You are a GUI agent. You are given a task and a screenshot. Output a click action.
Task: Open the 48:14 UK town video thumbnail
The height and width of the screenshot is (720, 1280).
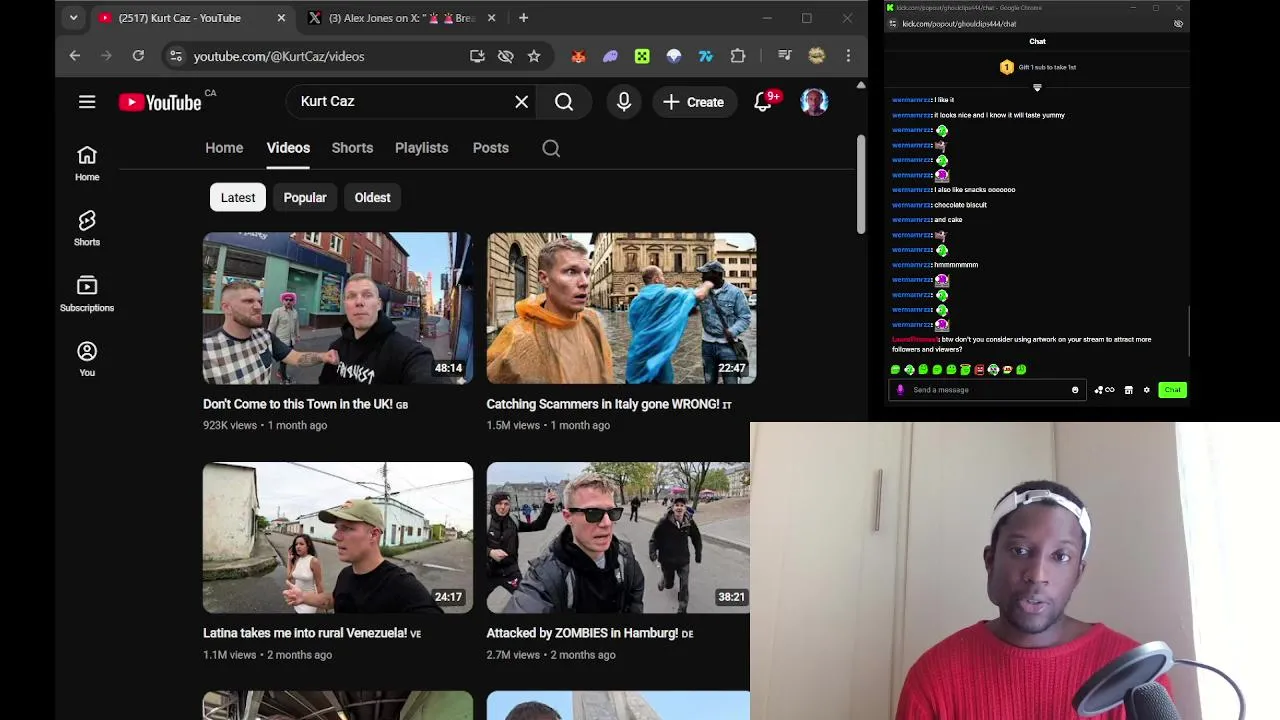point(338,308)
